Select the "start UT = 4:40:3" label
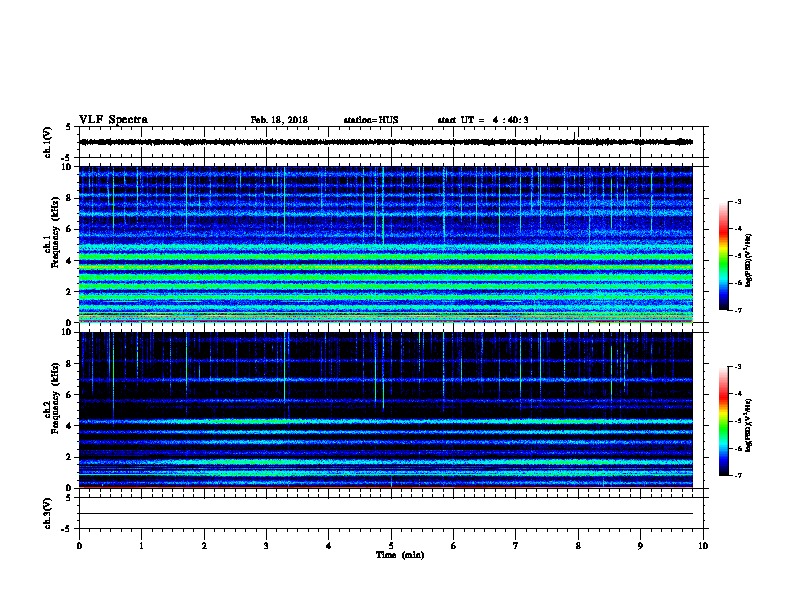The image size is (792, 612). click(483, 120)
